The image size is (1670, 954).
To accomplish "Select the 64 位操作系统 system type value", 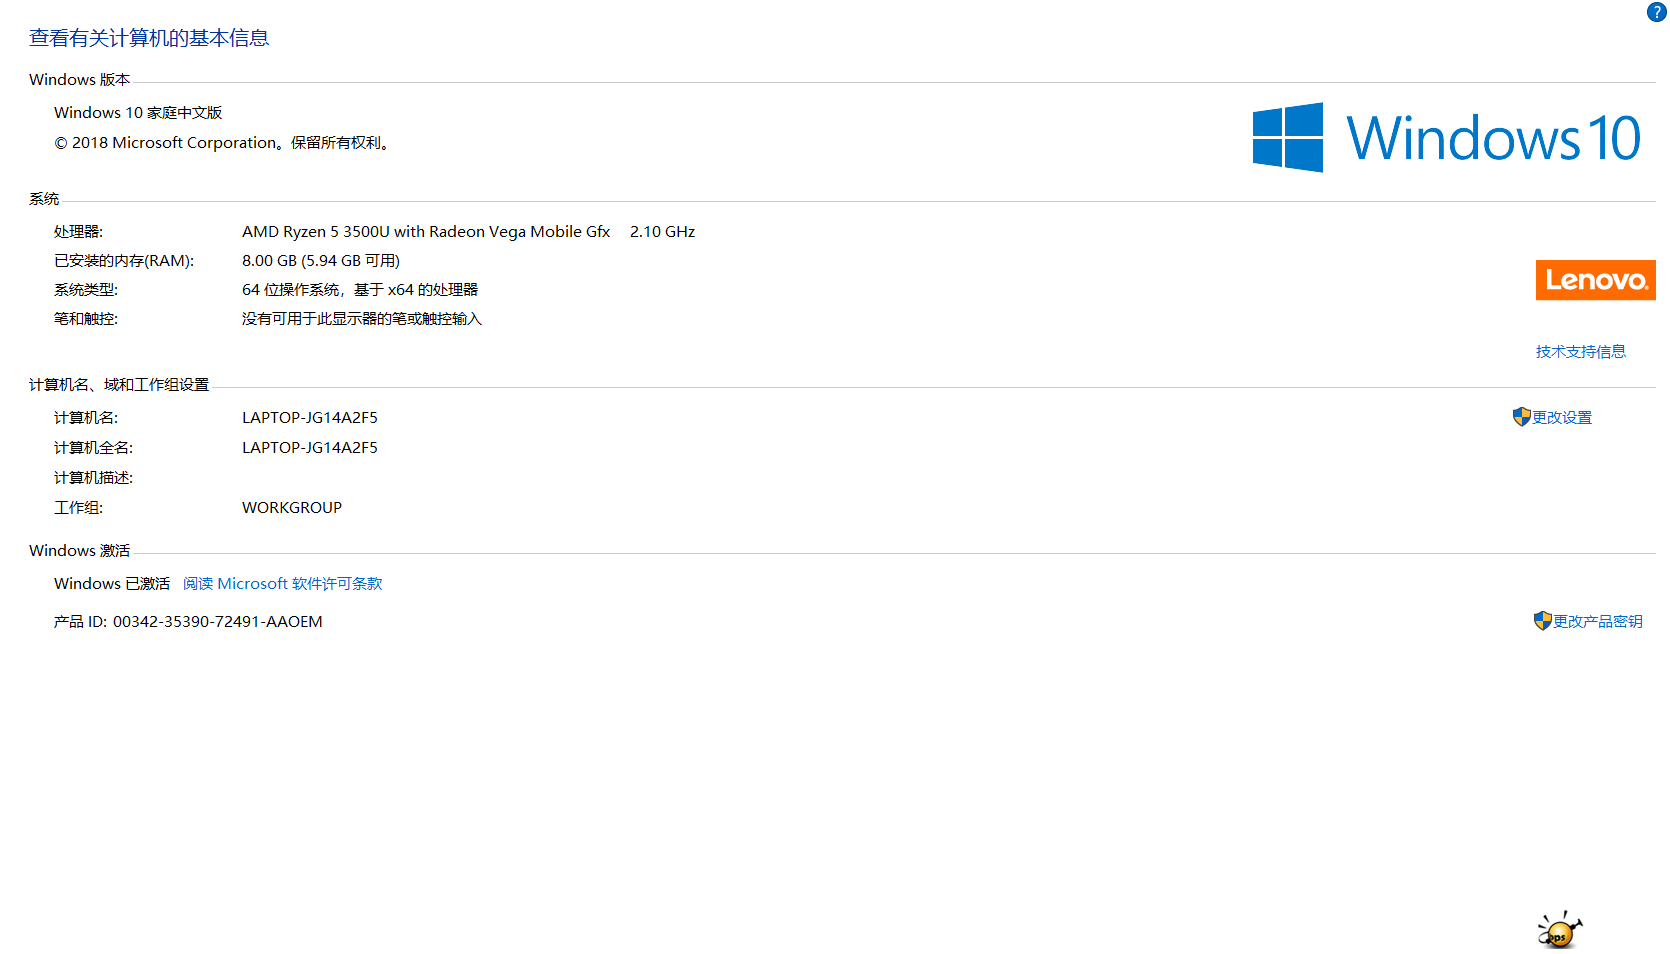I will (360, 289).
